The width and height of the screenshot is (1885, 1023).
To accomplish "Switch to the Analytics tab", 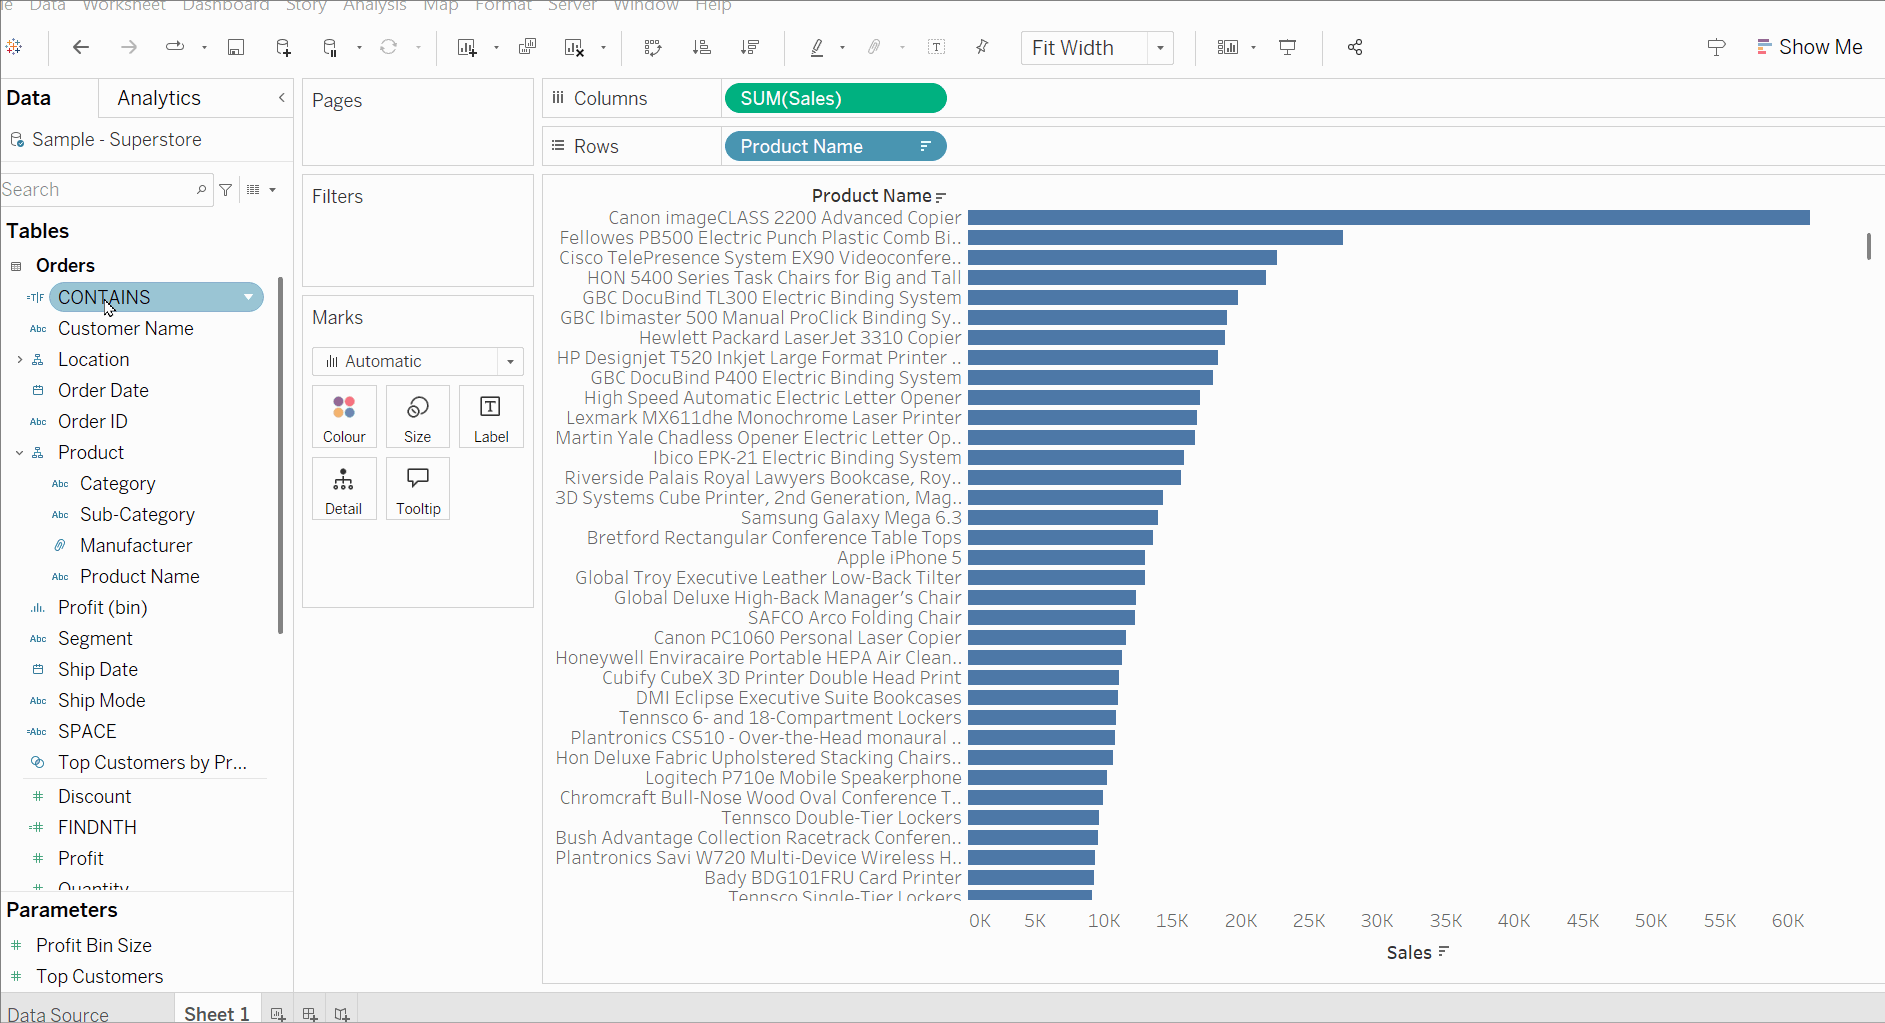I will [x=159, y=98].
